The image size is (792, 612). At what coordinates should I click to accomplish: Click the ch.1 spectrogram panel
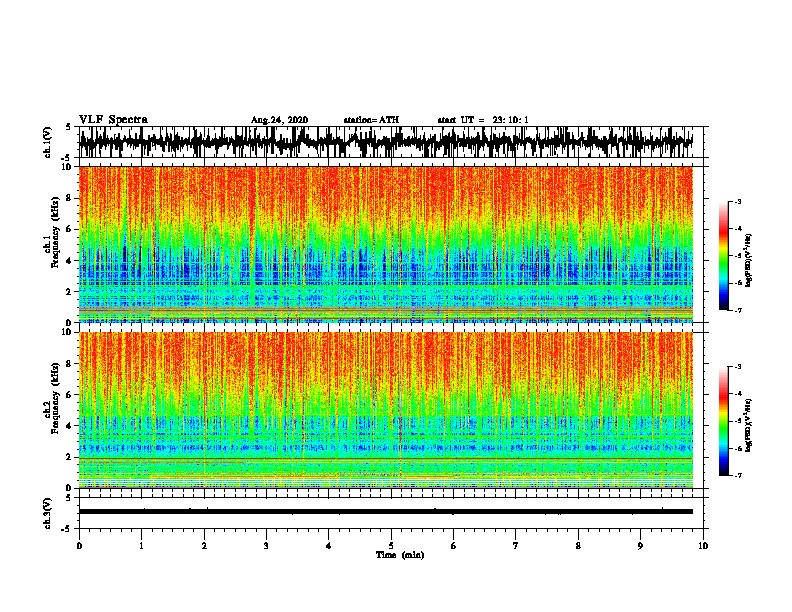click(385, 244)
